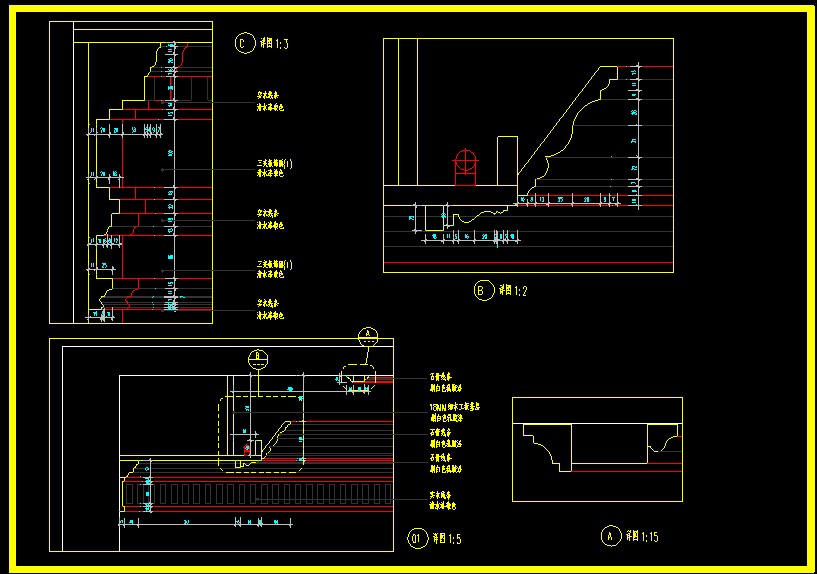Click callout bubble A atop lower-left drawing

pos(368,336)
